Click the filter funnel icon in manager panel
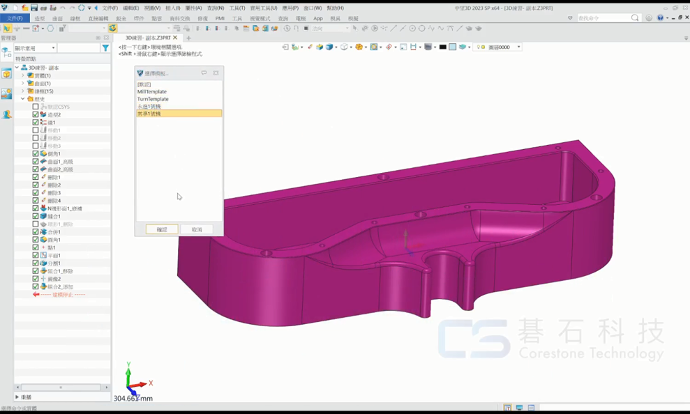690x414 pixels. point(105,48)
